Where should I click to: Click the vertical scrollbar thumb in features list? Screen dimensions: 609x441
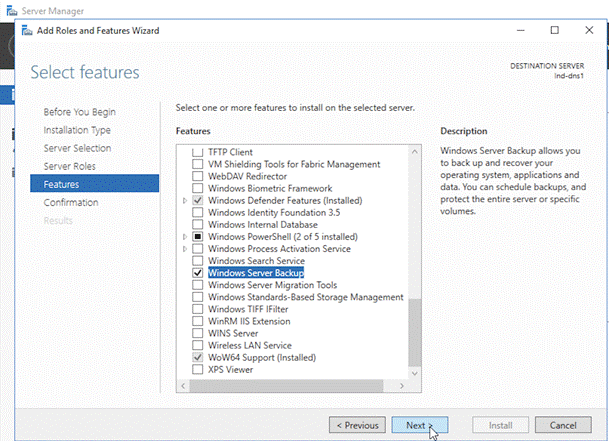coord(414,333)
